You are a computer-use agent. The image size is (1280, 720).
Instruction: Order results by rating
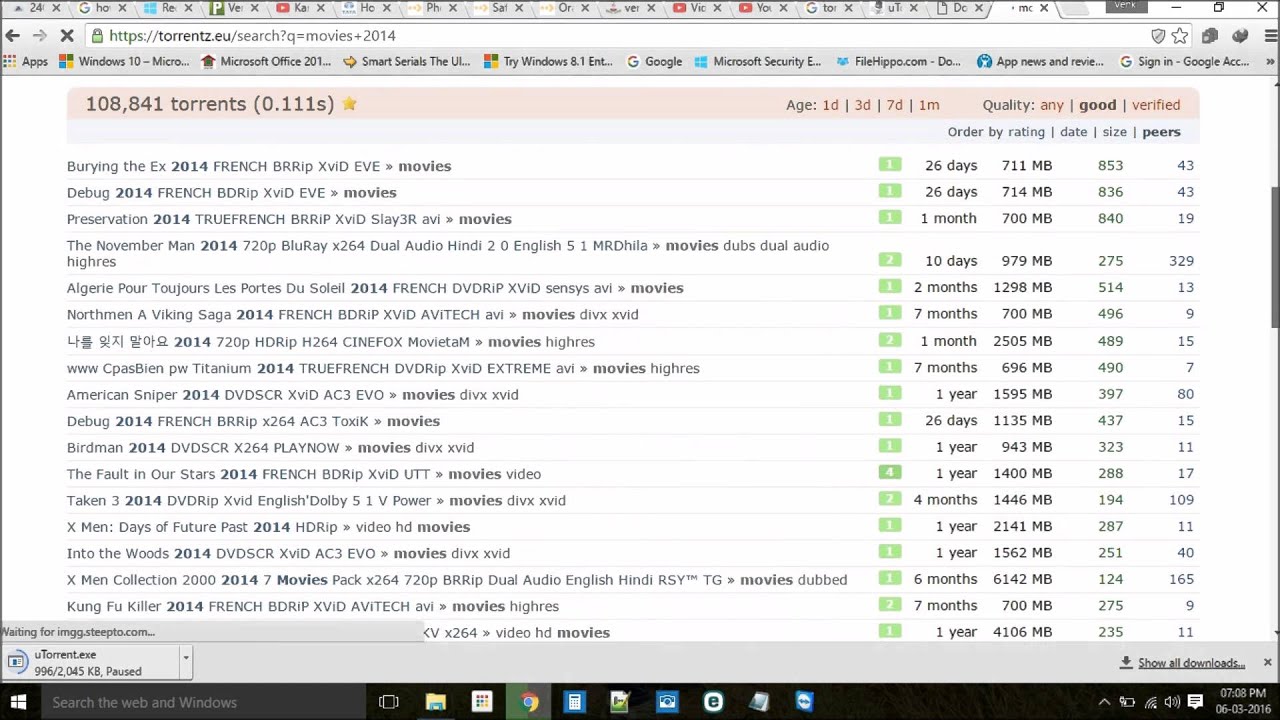pos(1026,132)
